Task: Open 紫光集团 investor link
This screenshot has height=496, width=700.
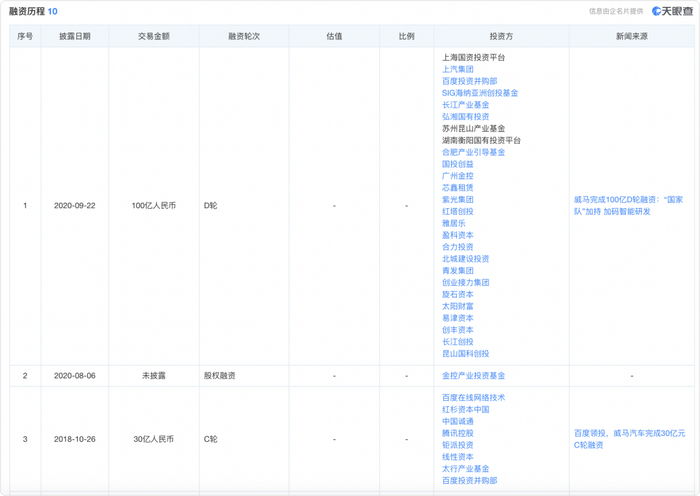Action: (458, 200)
